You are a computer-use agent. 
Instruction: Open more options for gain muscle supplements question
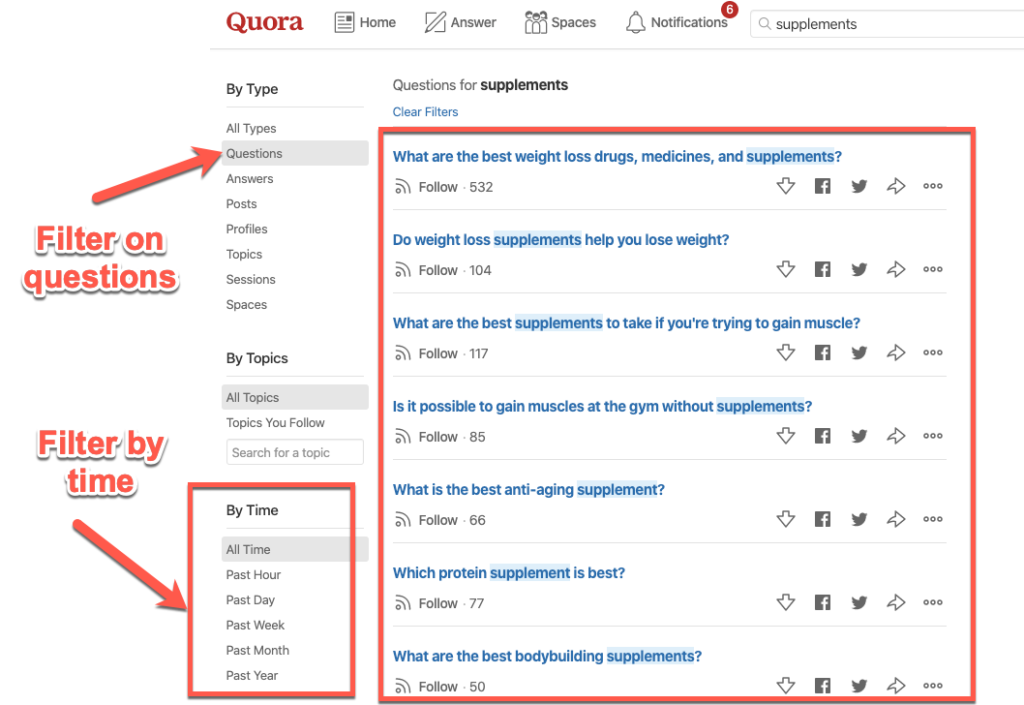tap(933, 352)
